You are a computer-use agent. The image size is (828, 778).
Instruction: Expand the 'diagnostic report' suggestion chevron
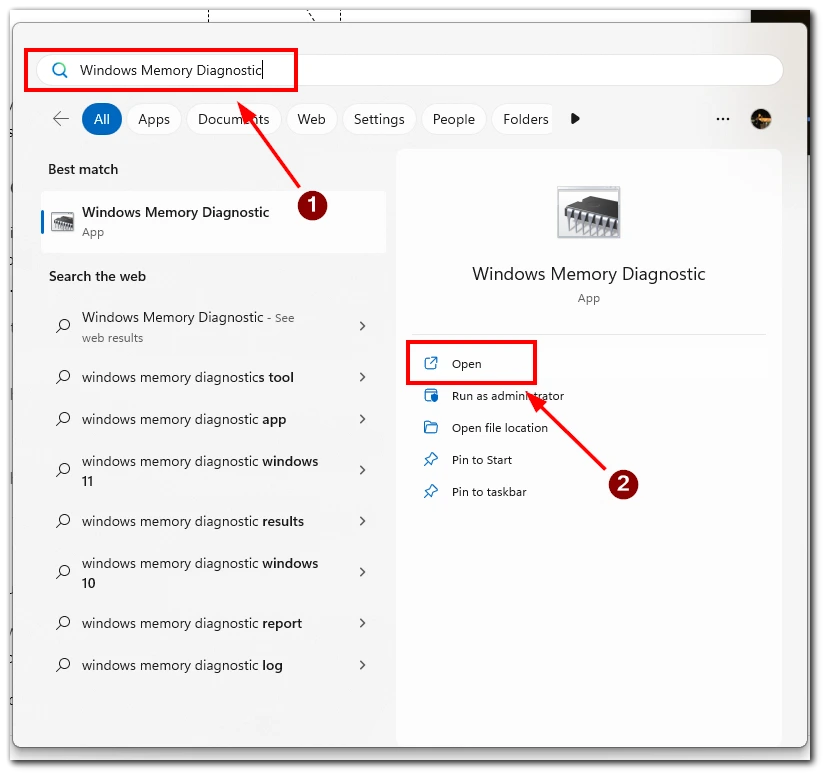point(362,623)
